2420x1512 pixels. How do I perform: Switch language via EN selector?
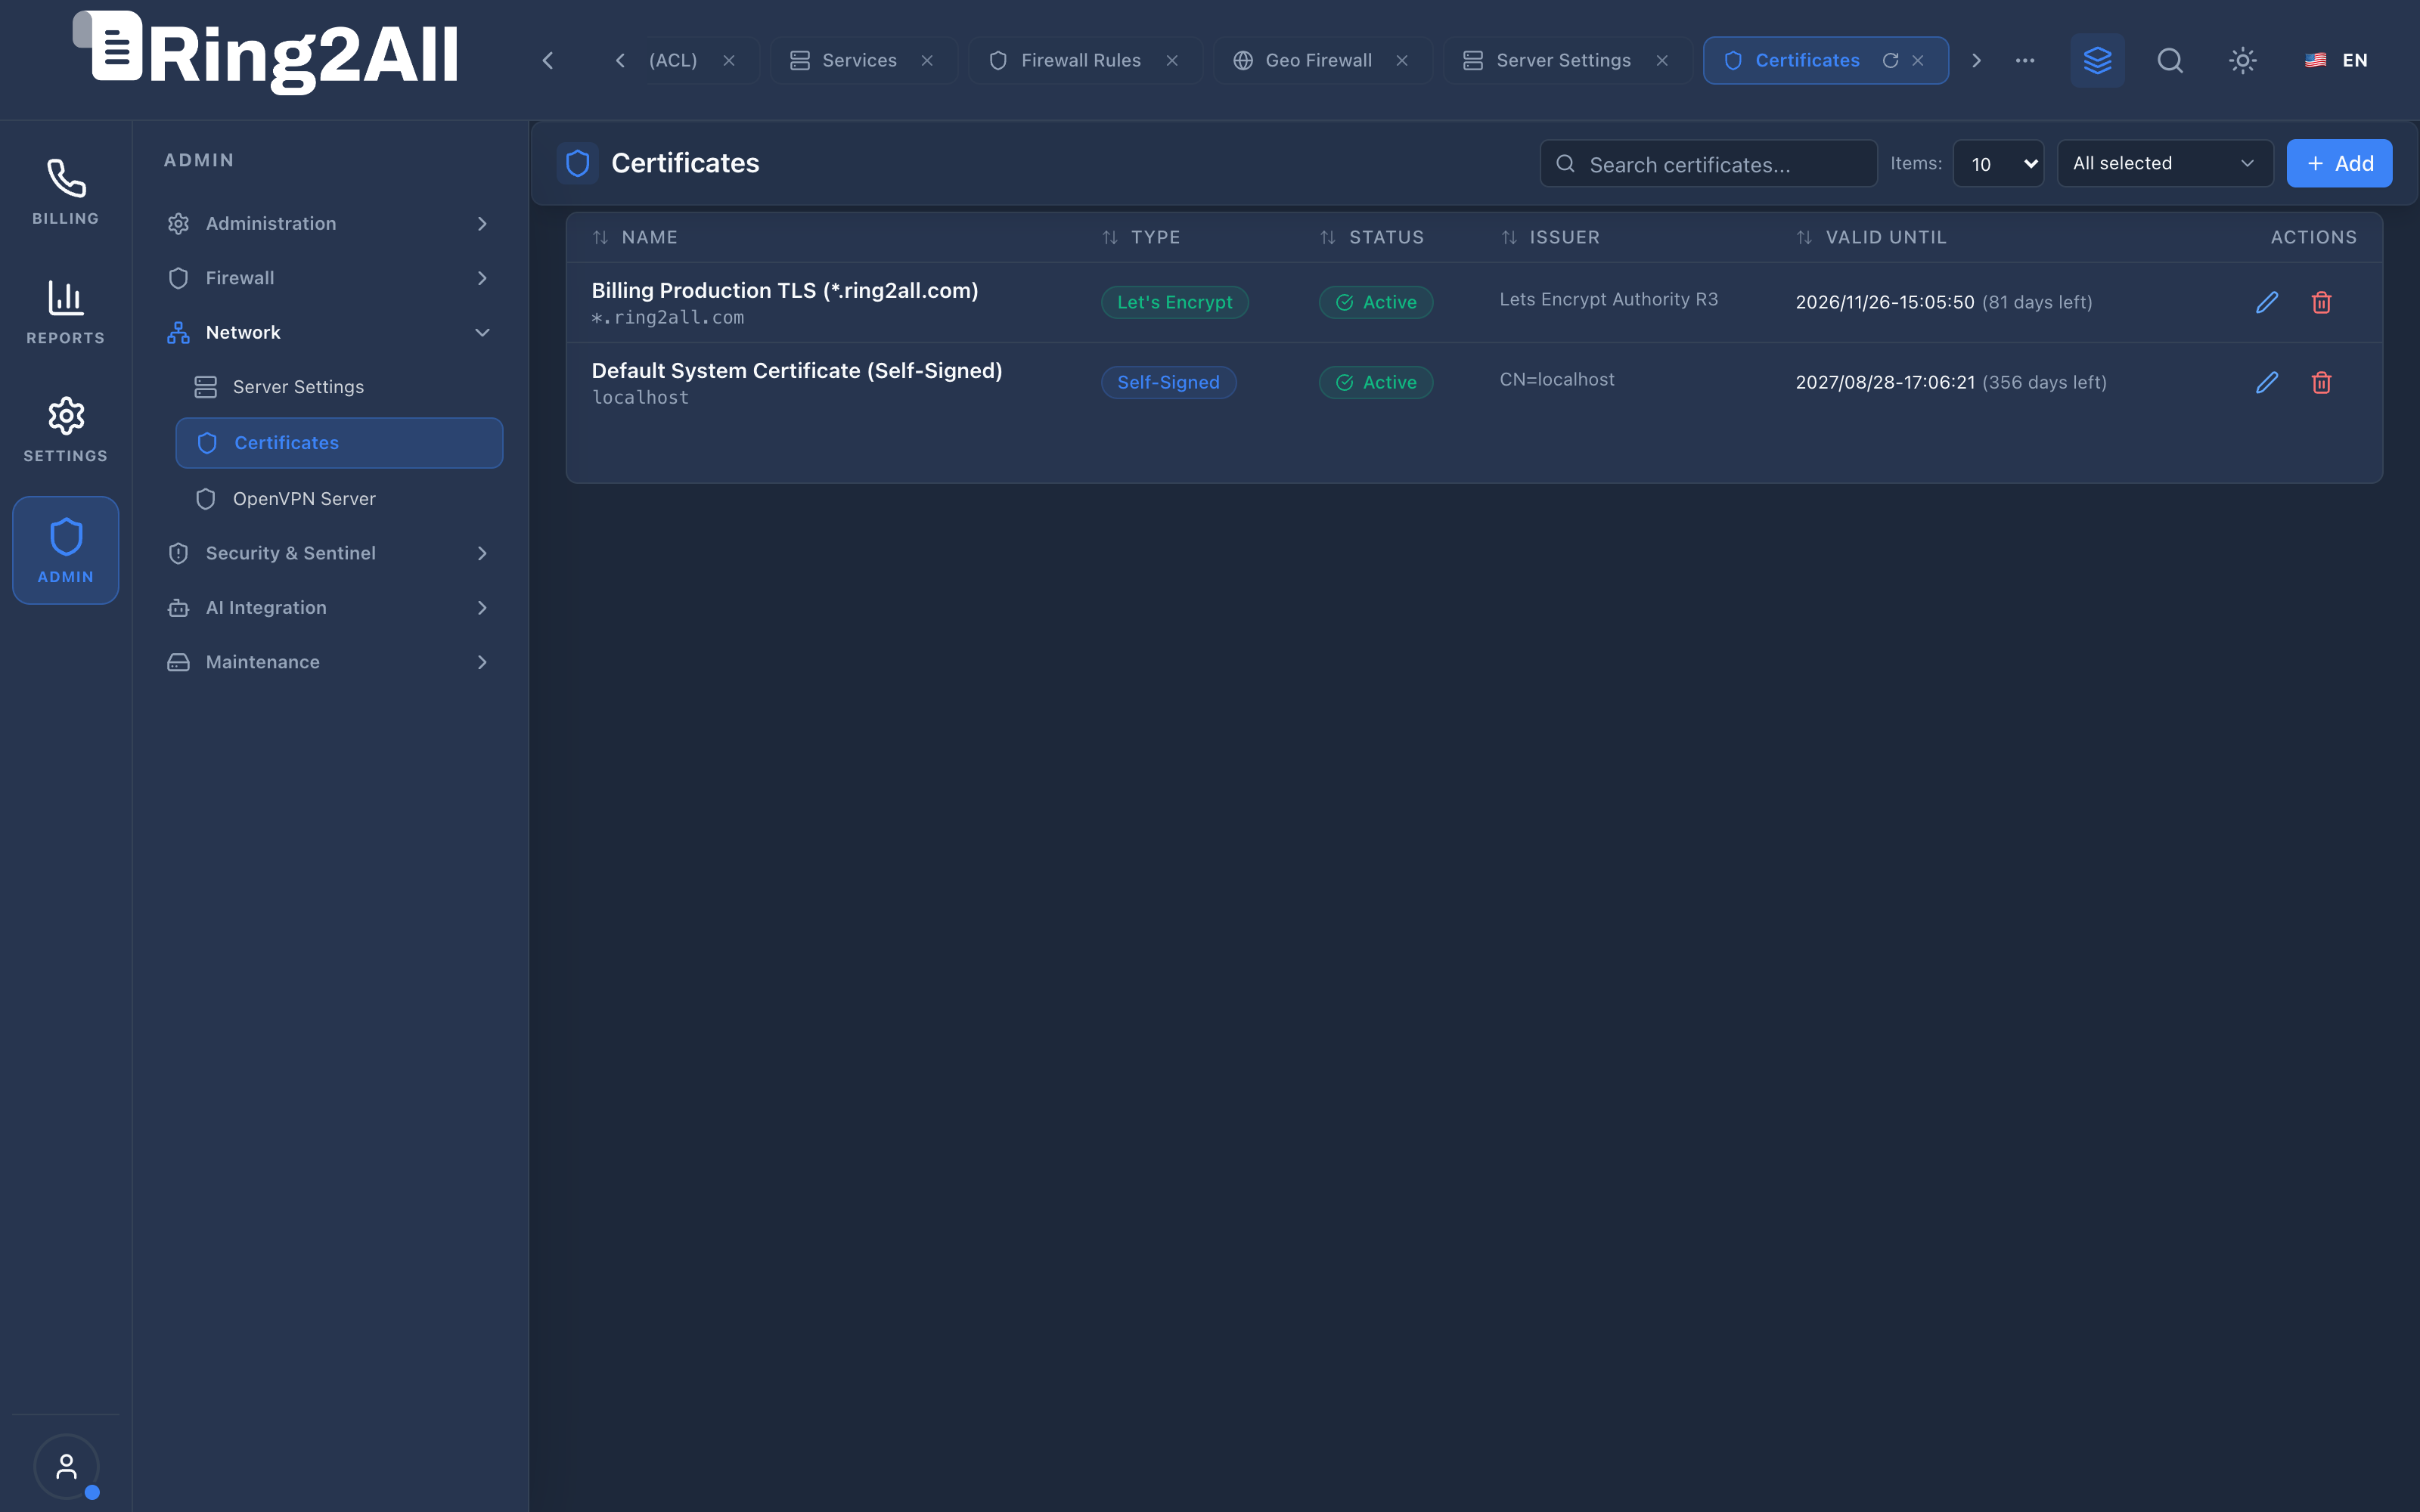click(x=2337, y=60)
